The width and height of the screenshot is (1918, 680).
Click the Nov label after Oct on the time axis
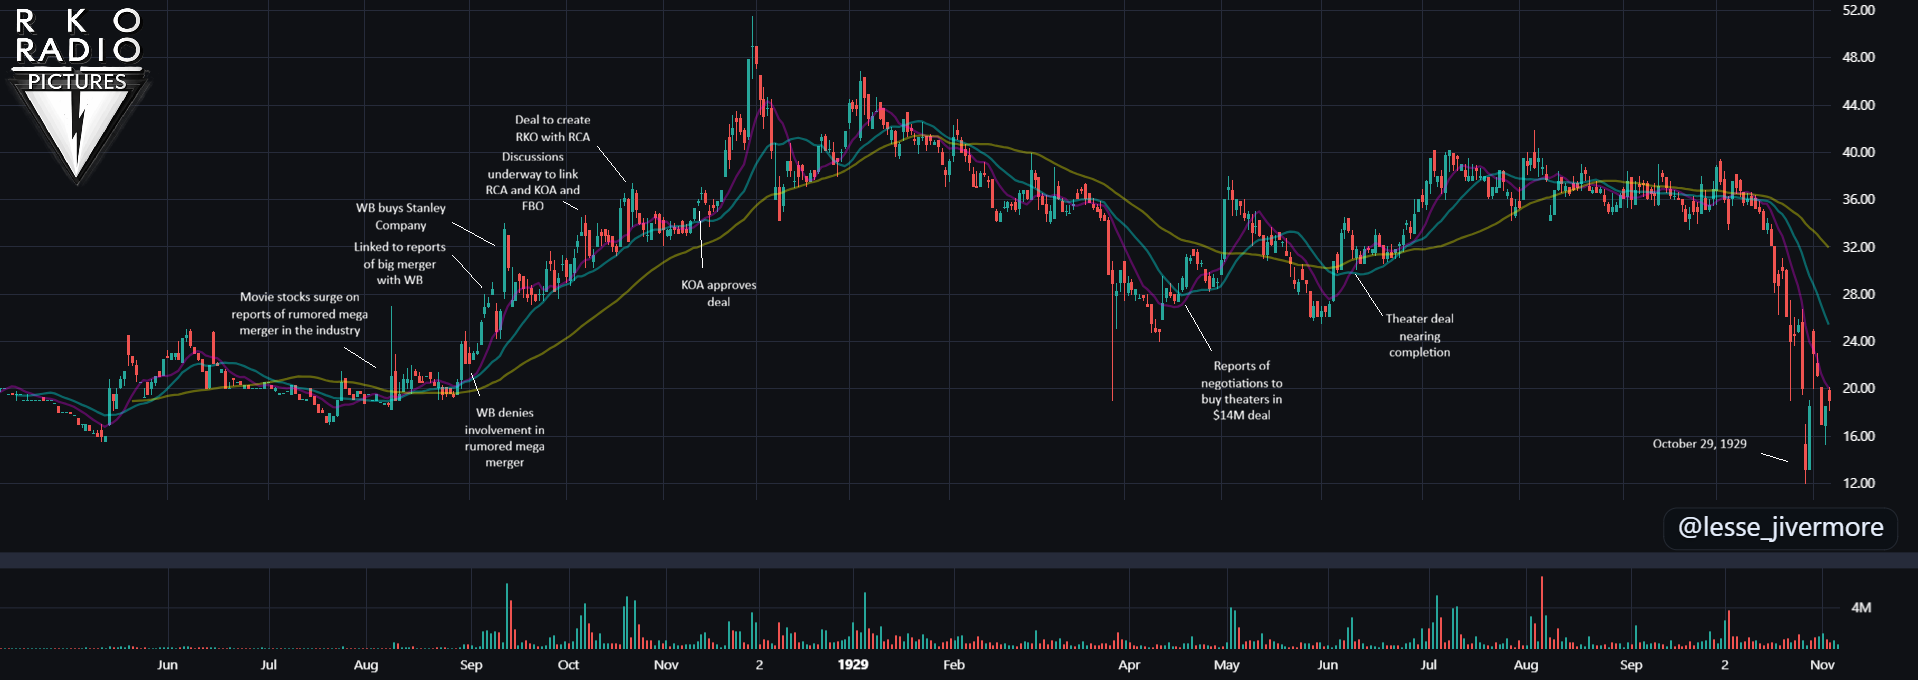[x=666, y=665]
